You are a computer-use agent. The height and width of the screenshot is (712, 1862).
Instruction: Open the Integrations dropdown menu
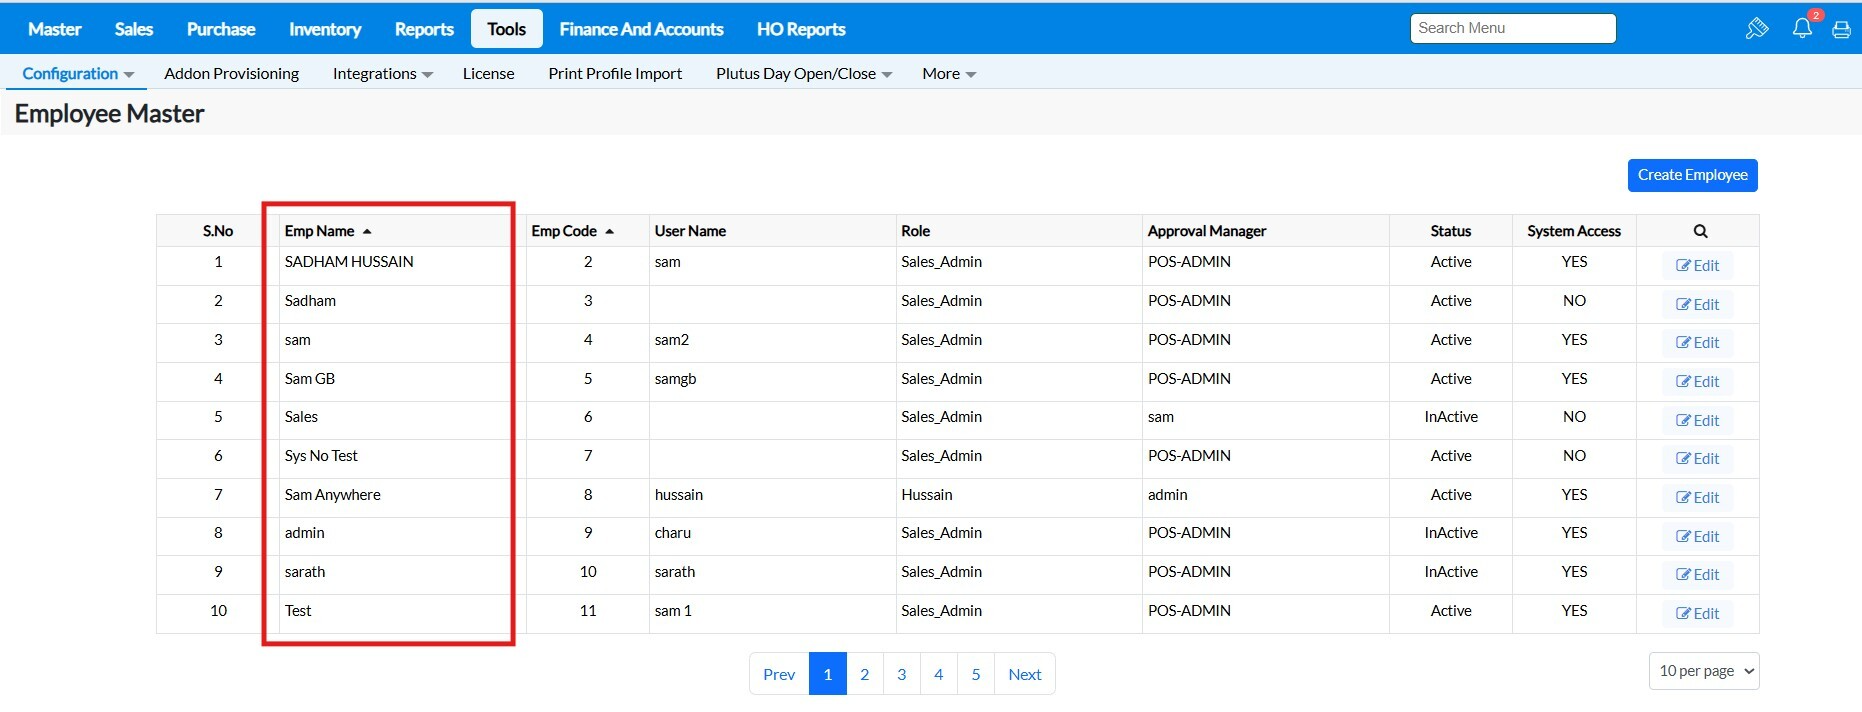point(382,74)
